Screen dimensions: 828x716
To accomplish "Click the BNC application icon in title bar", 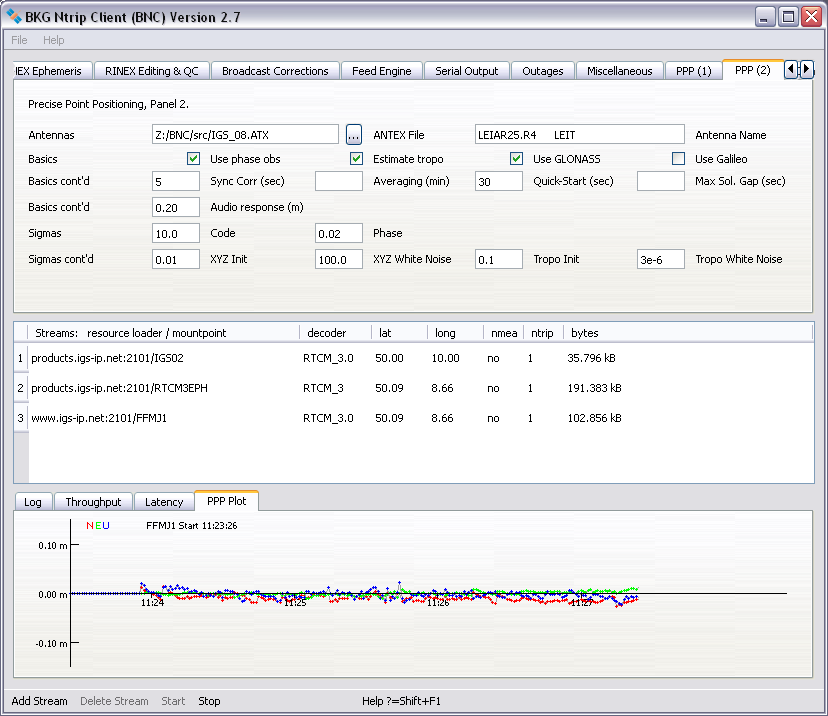I will [x=15, y=16].
